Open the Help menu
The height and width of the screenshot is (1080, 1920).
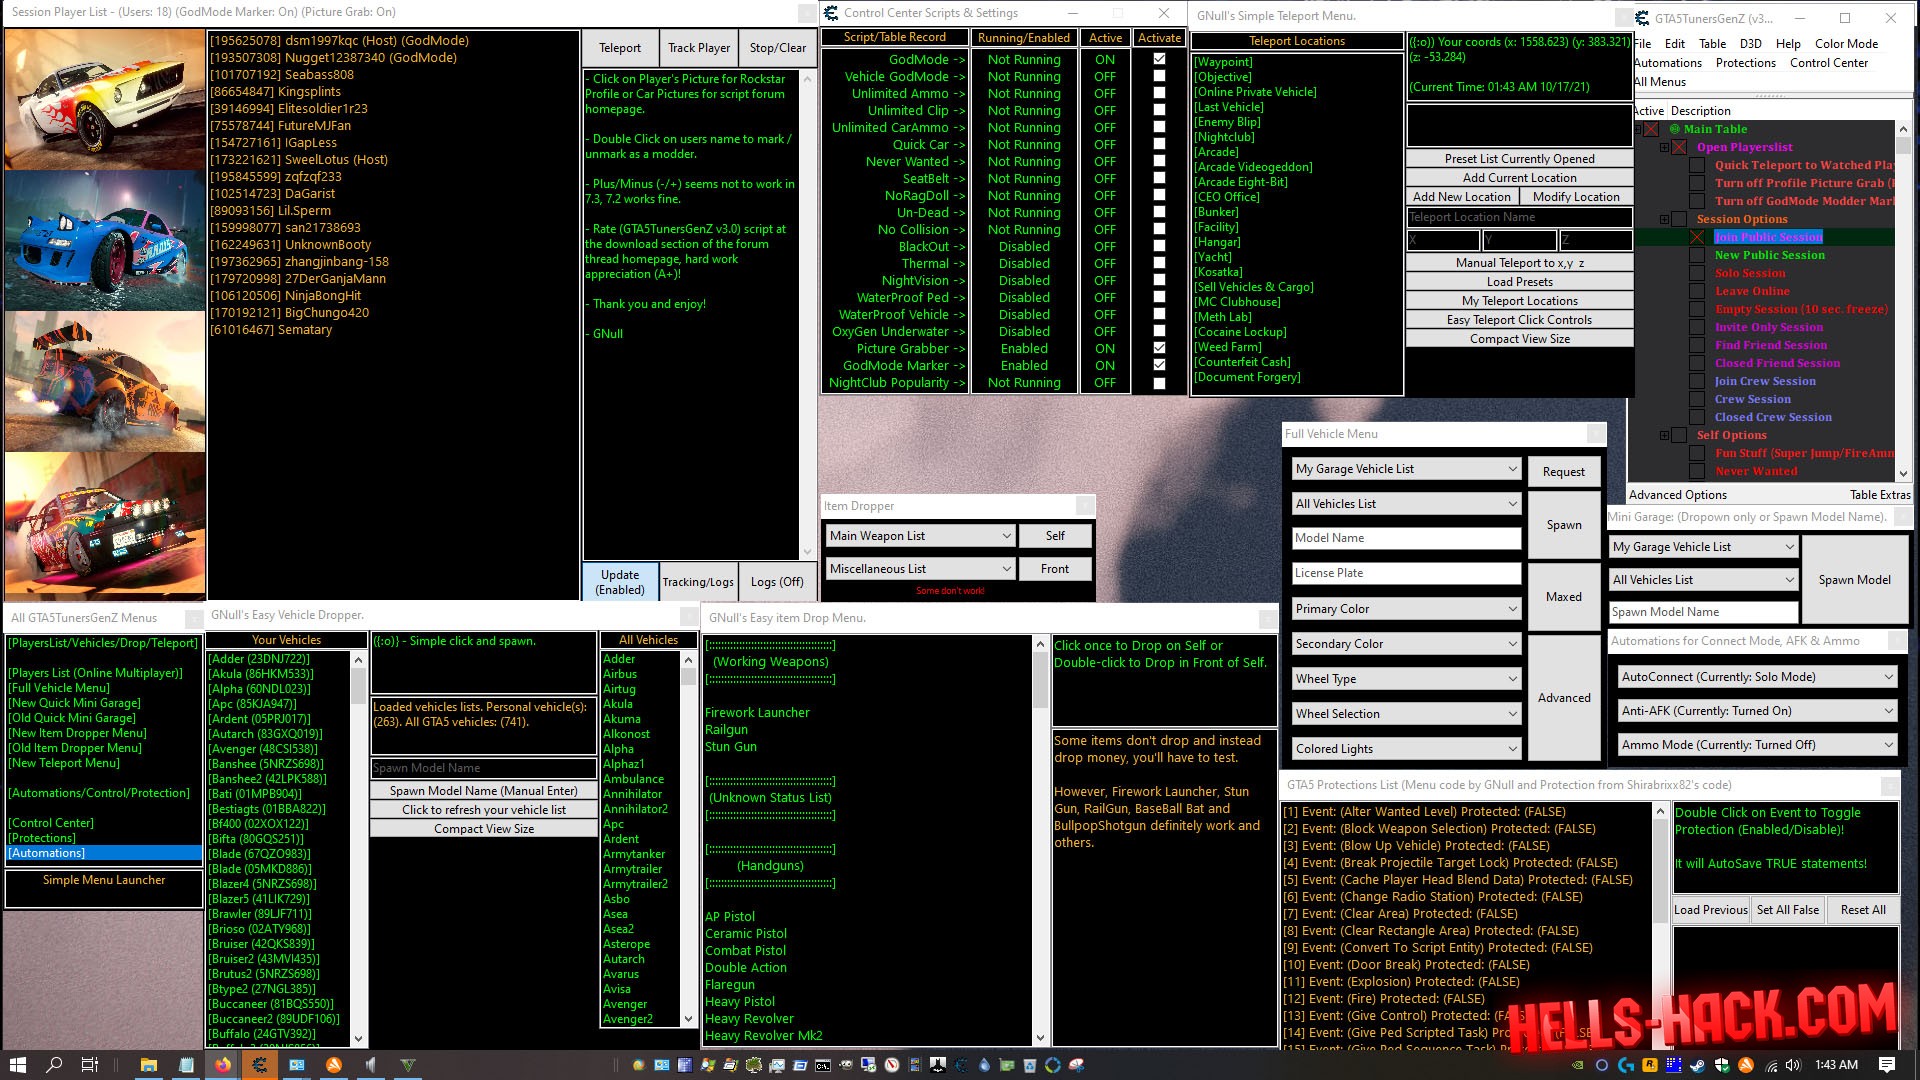pyautogui.click(x=1788, y=44)
